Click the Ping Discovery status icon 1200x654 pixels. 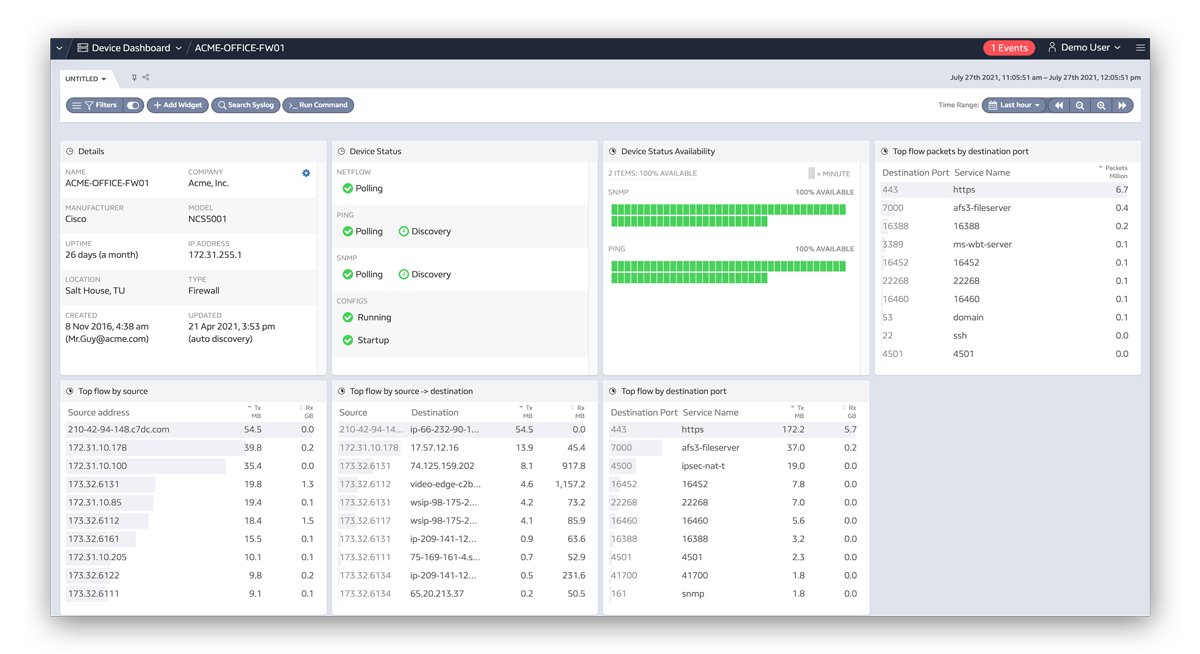pos(404,231)
